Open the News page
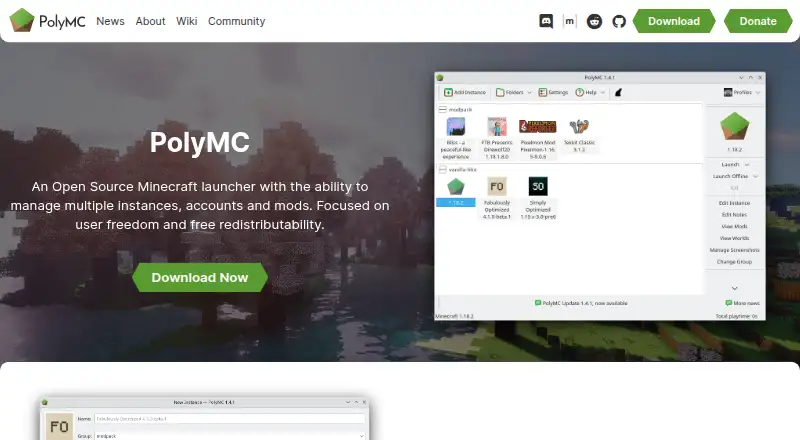The width and height of the screenshot is (800, 440). tap(110, 21)
